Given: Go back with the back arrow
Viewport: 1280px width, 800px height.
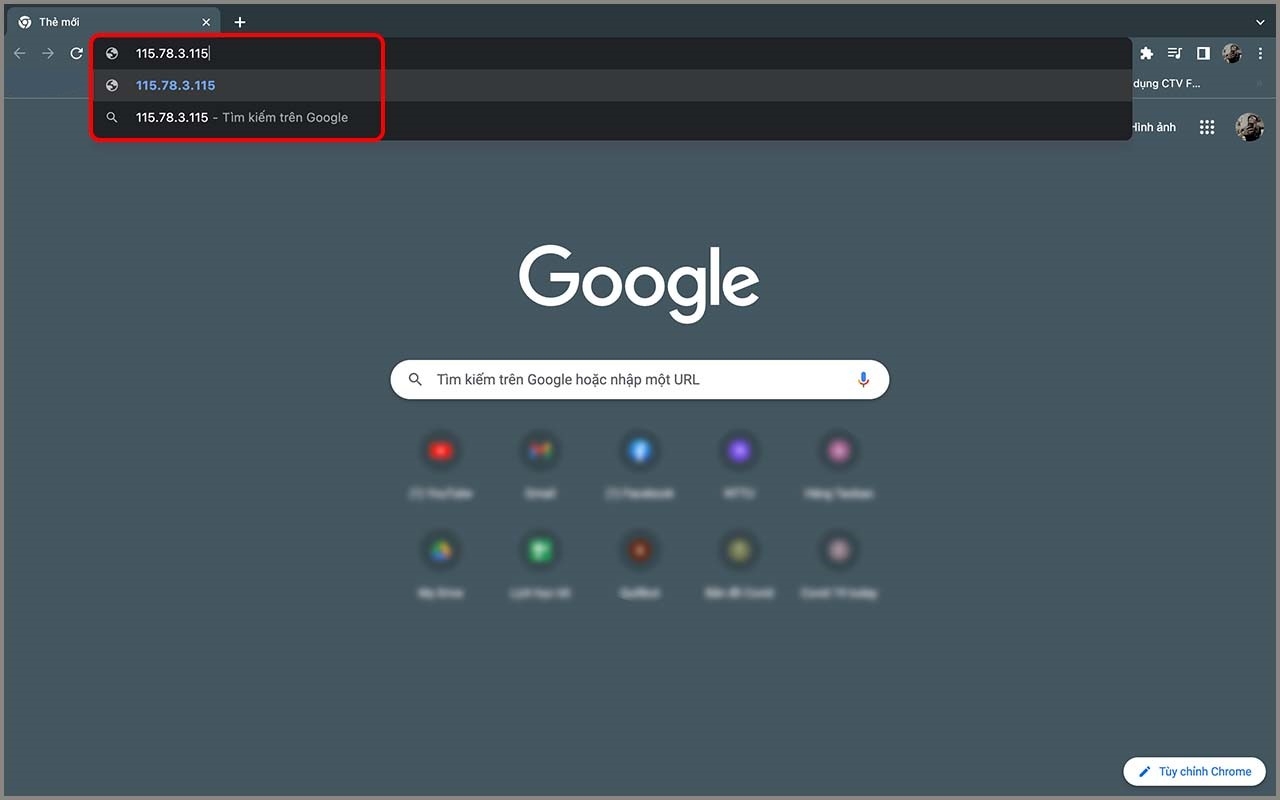Looking at the screenshot, I should pos(20,53).
